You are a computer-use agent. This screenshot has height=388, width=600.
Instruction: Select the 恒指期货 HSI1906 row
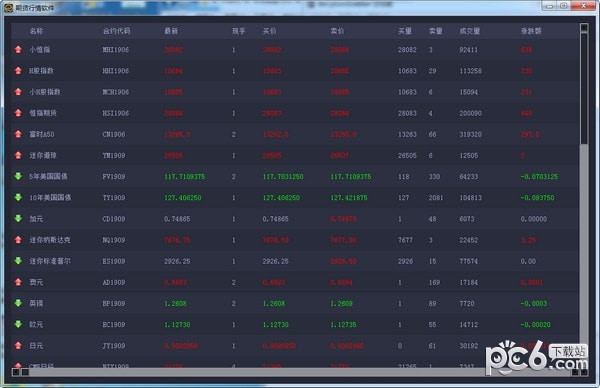295,113
